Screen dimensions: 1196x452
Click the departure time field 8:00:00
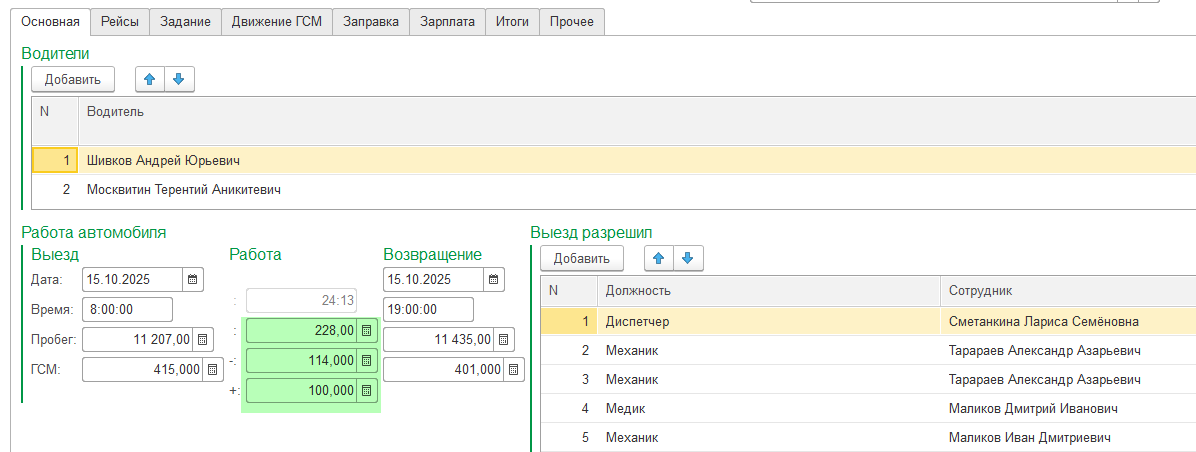(x=127, y=310)
